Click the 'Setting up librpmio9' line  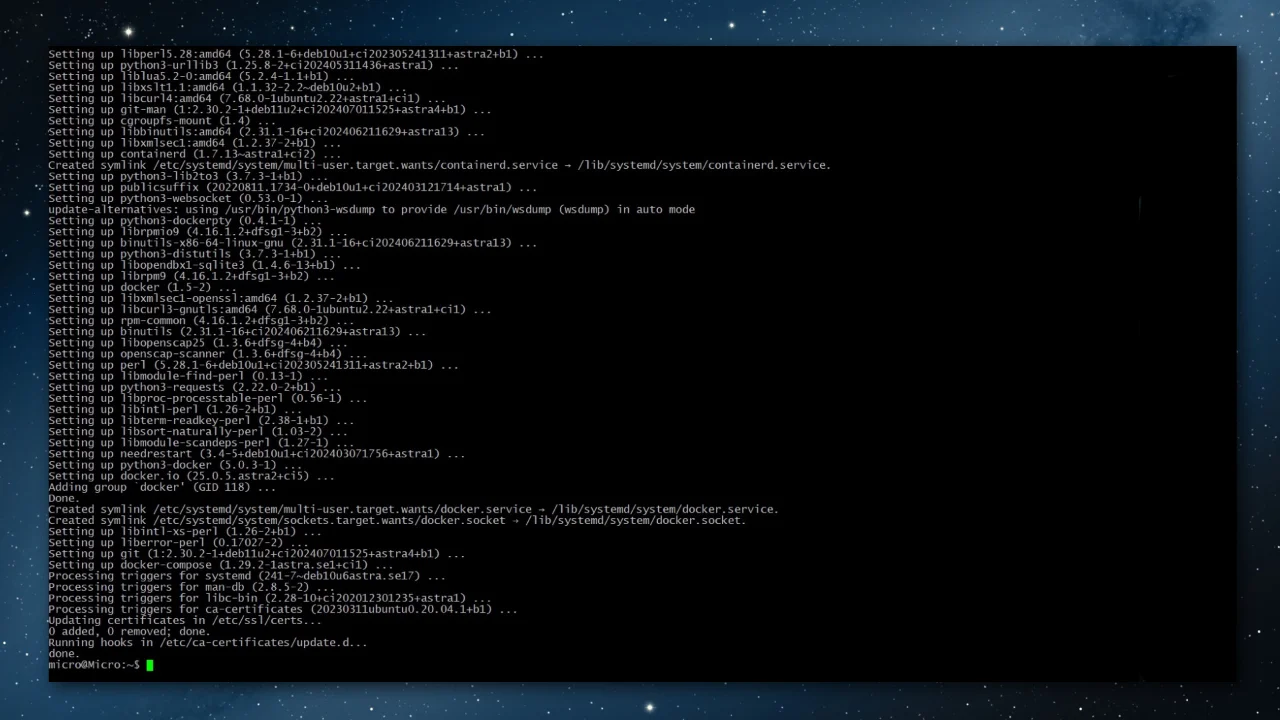pos(198,231)
